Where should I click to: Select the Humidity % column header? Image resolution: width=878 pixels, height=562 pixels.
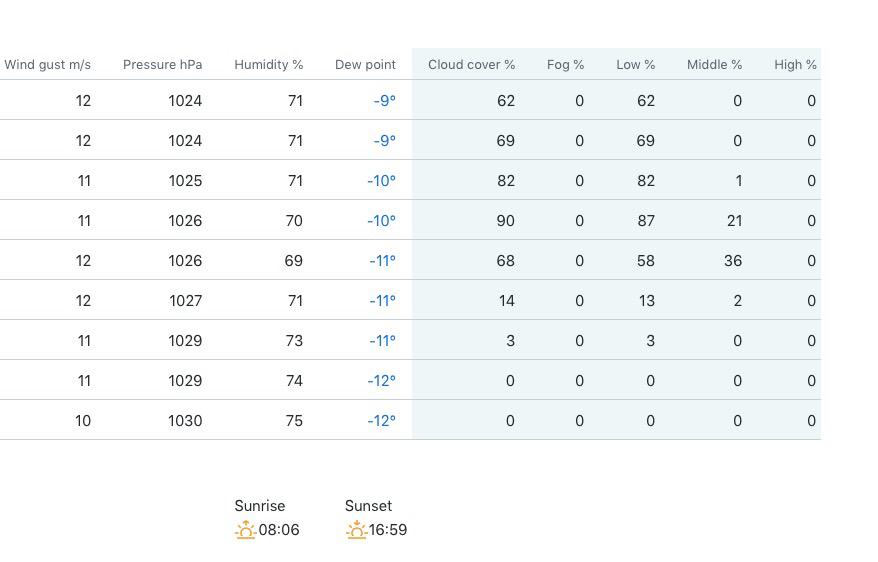pyautogui.click(x=269, y=65)
